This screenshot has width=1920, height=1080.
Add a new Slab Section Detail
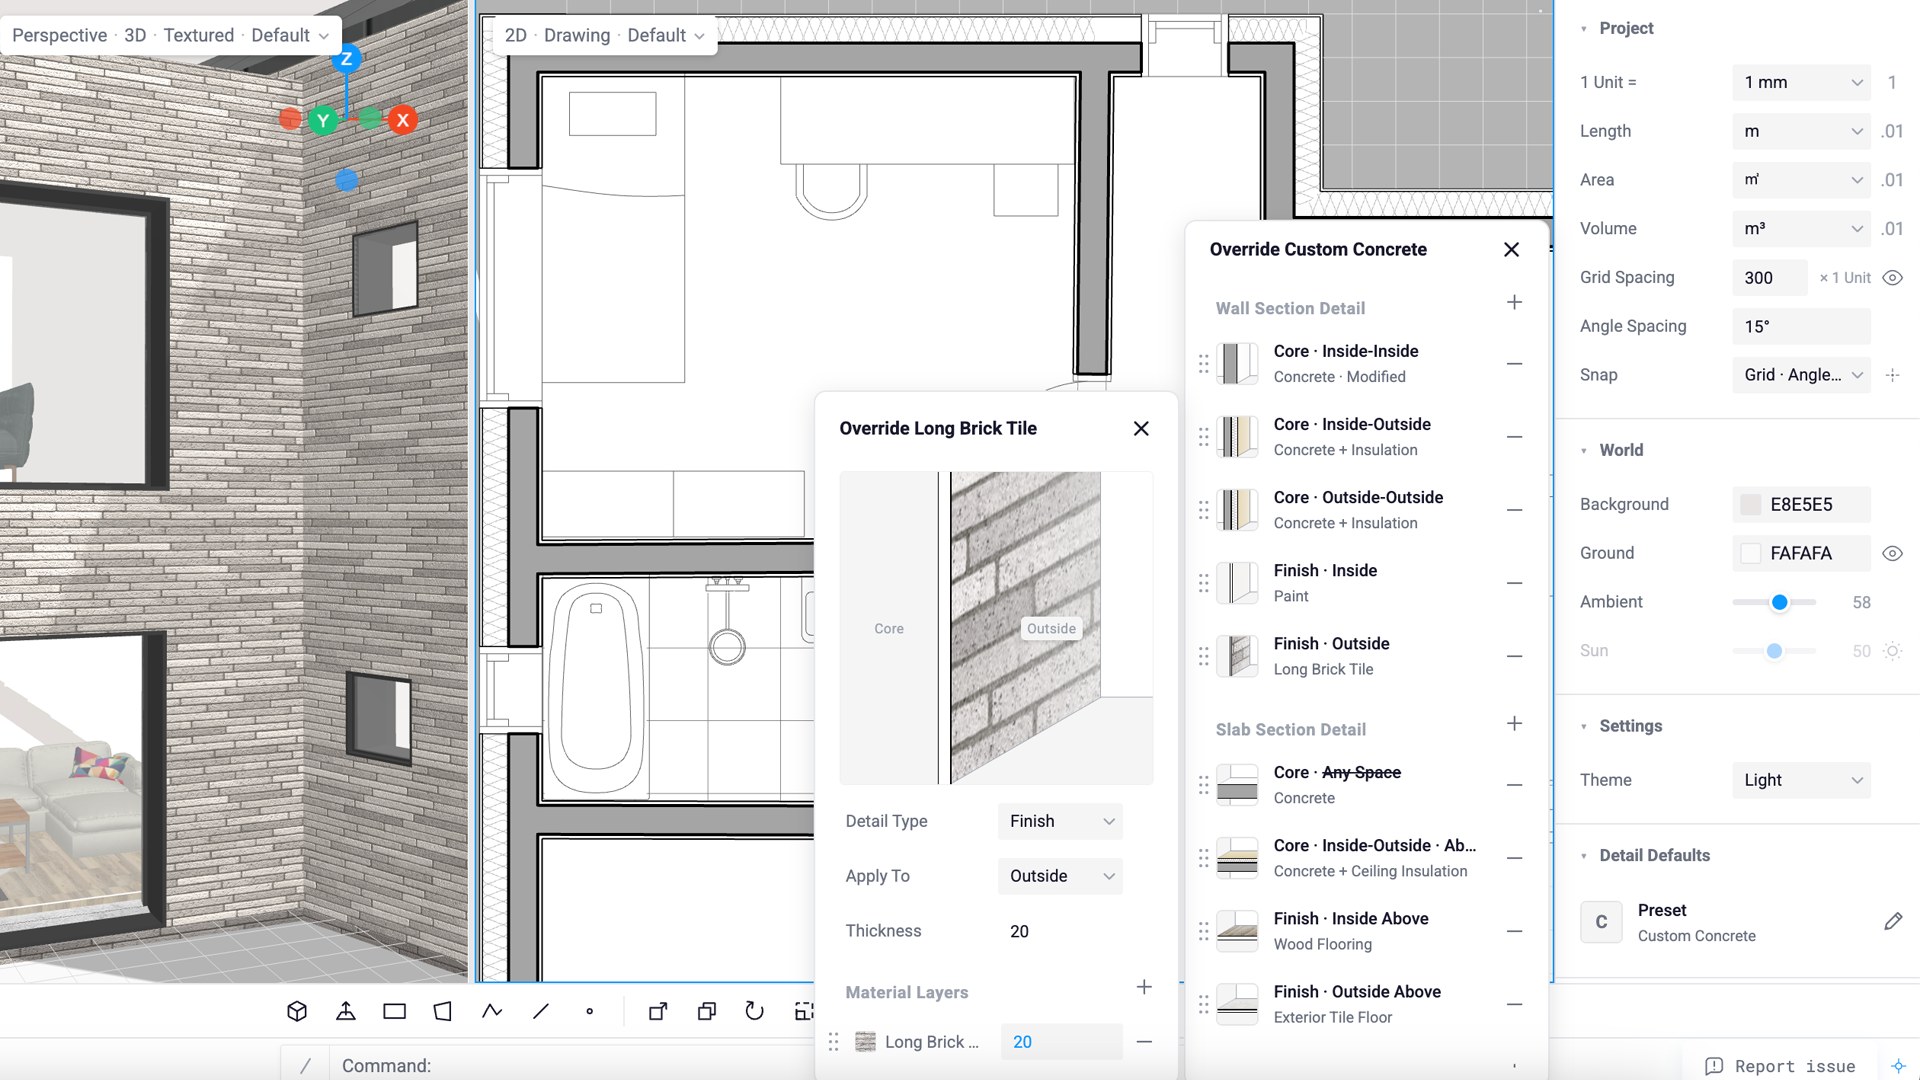point(1514,724)
